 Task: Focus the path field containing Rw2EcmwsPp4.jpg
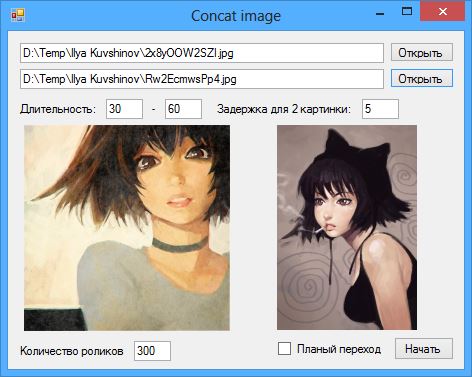click(202, 79)
